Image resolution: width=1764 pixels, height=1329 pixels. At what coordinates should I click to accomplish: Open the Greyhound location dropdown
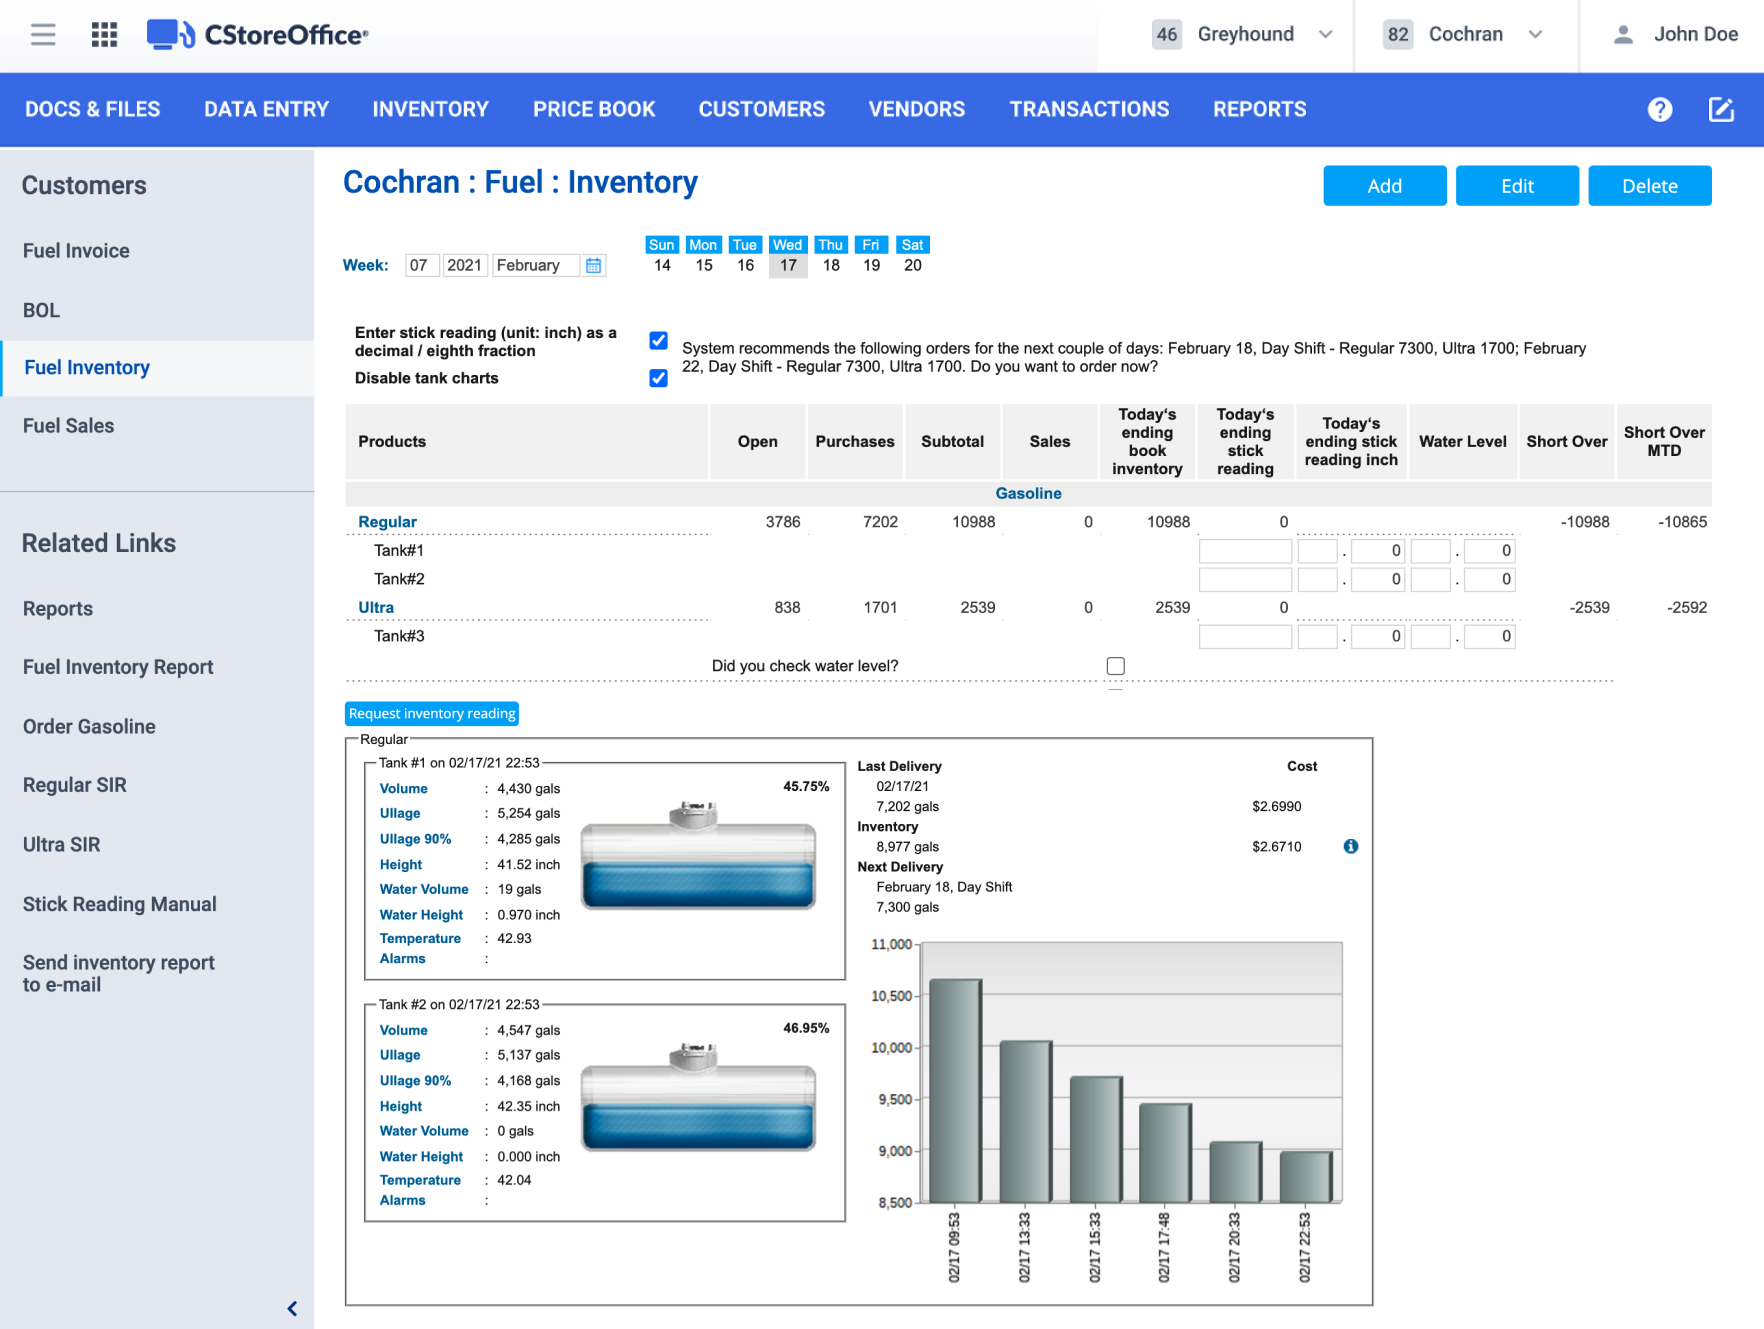[x=1326, y=34]
